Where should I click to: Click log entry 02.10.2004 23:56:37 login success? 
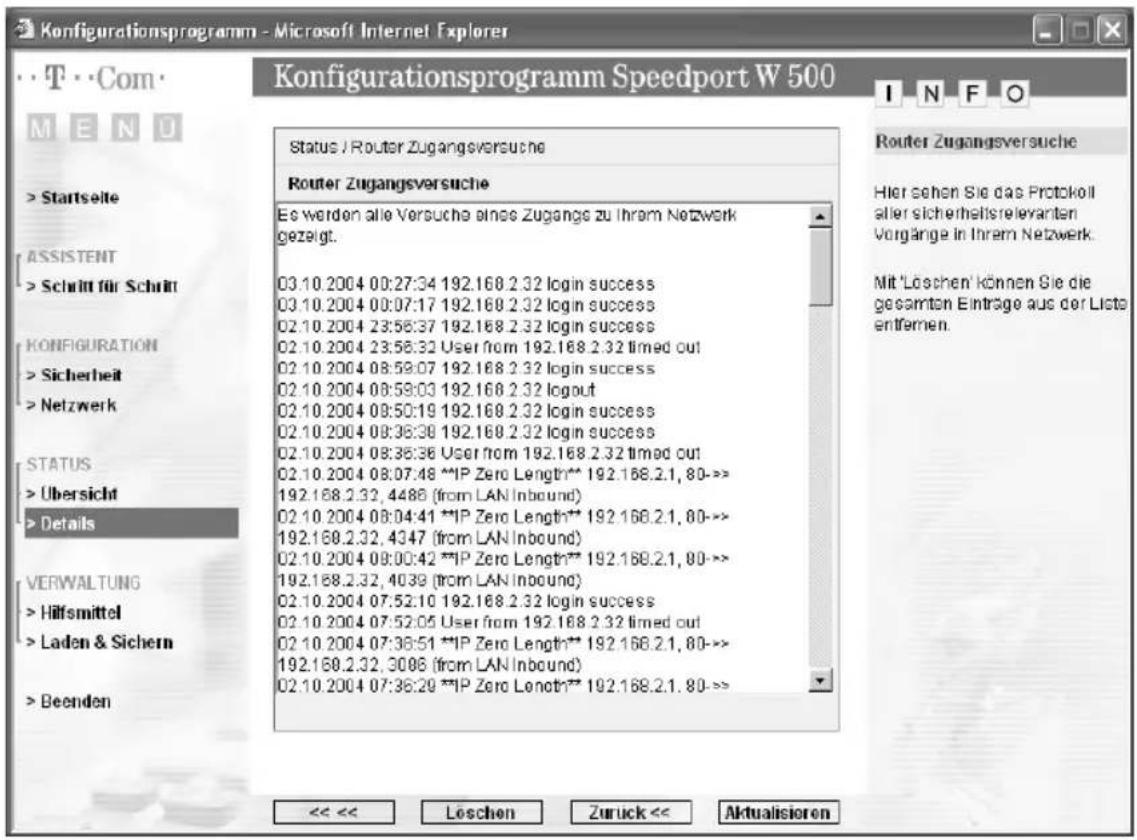coord(466,326)
